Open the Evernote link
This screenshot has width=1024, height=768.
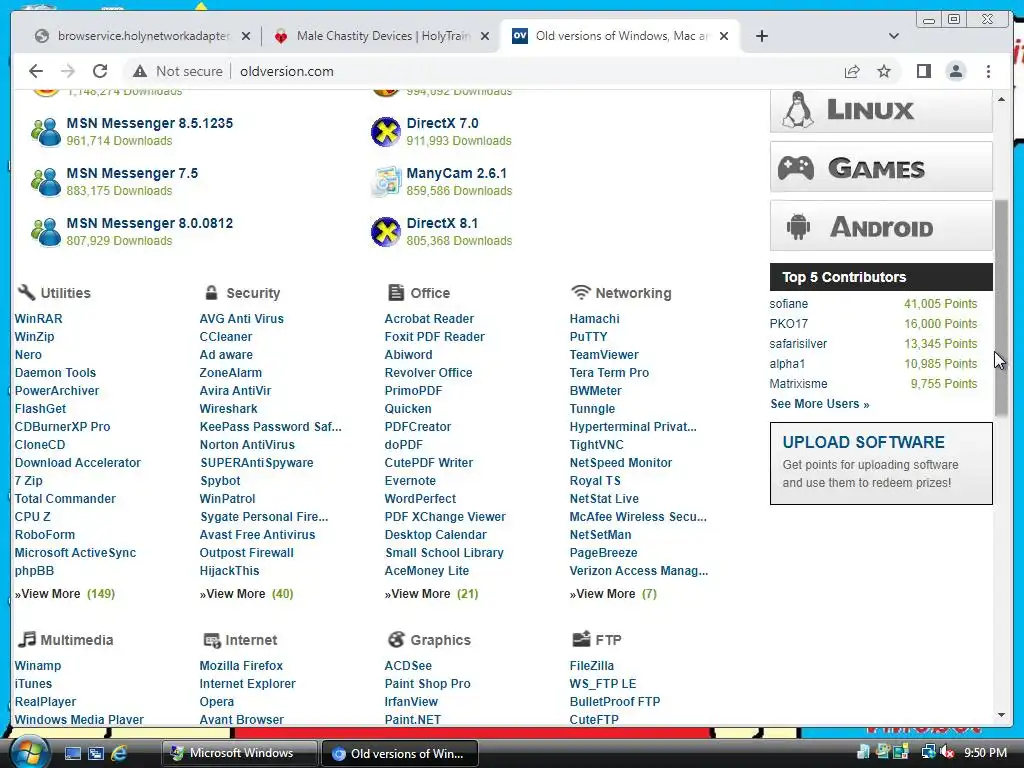click(x=410, y=481)
